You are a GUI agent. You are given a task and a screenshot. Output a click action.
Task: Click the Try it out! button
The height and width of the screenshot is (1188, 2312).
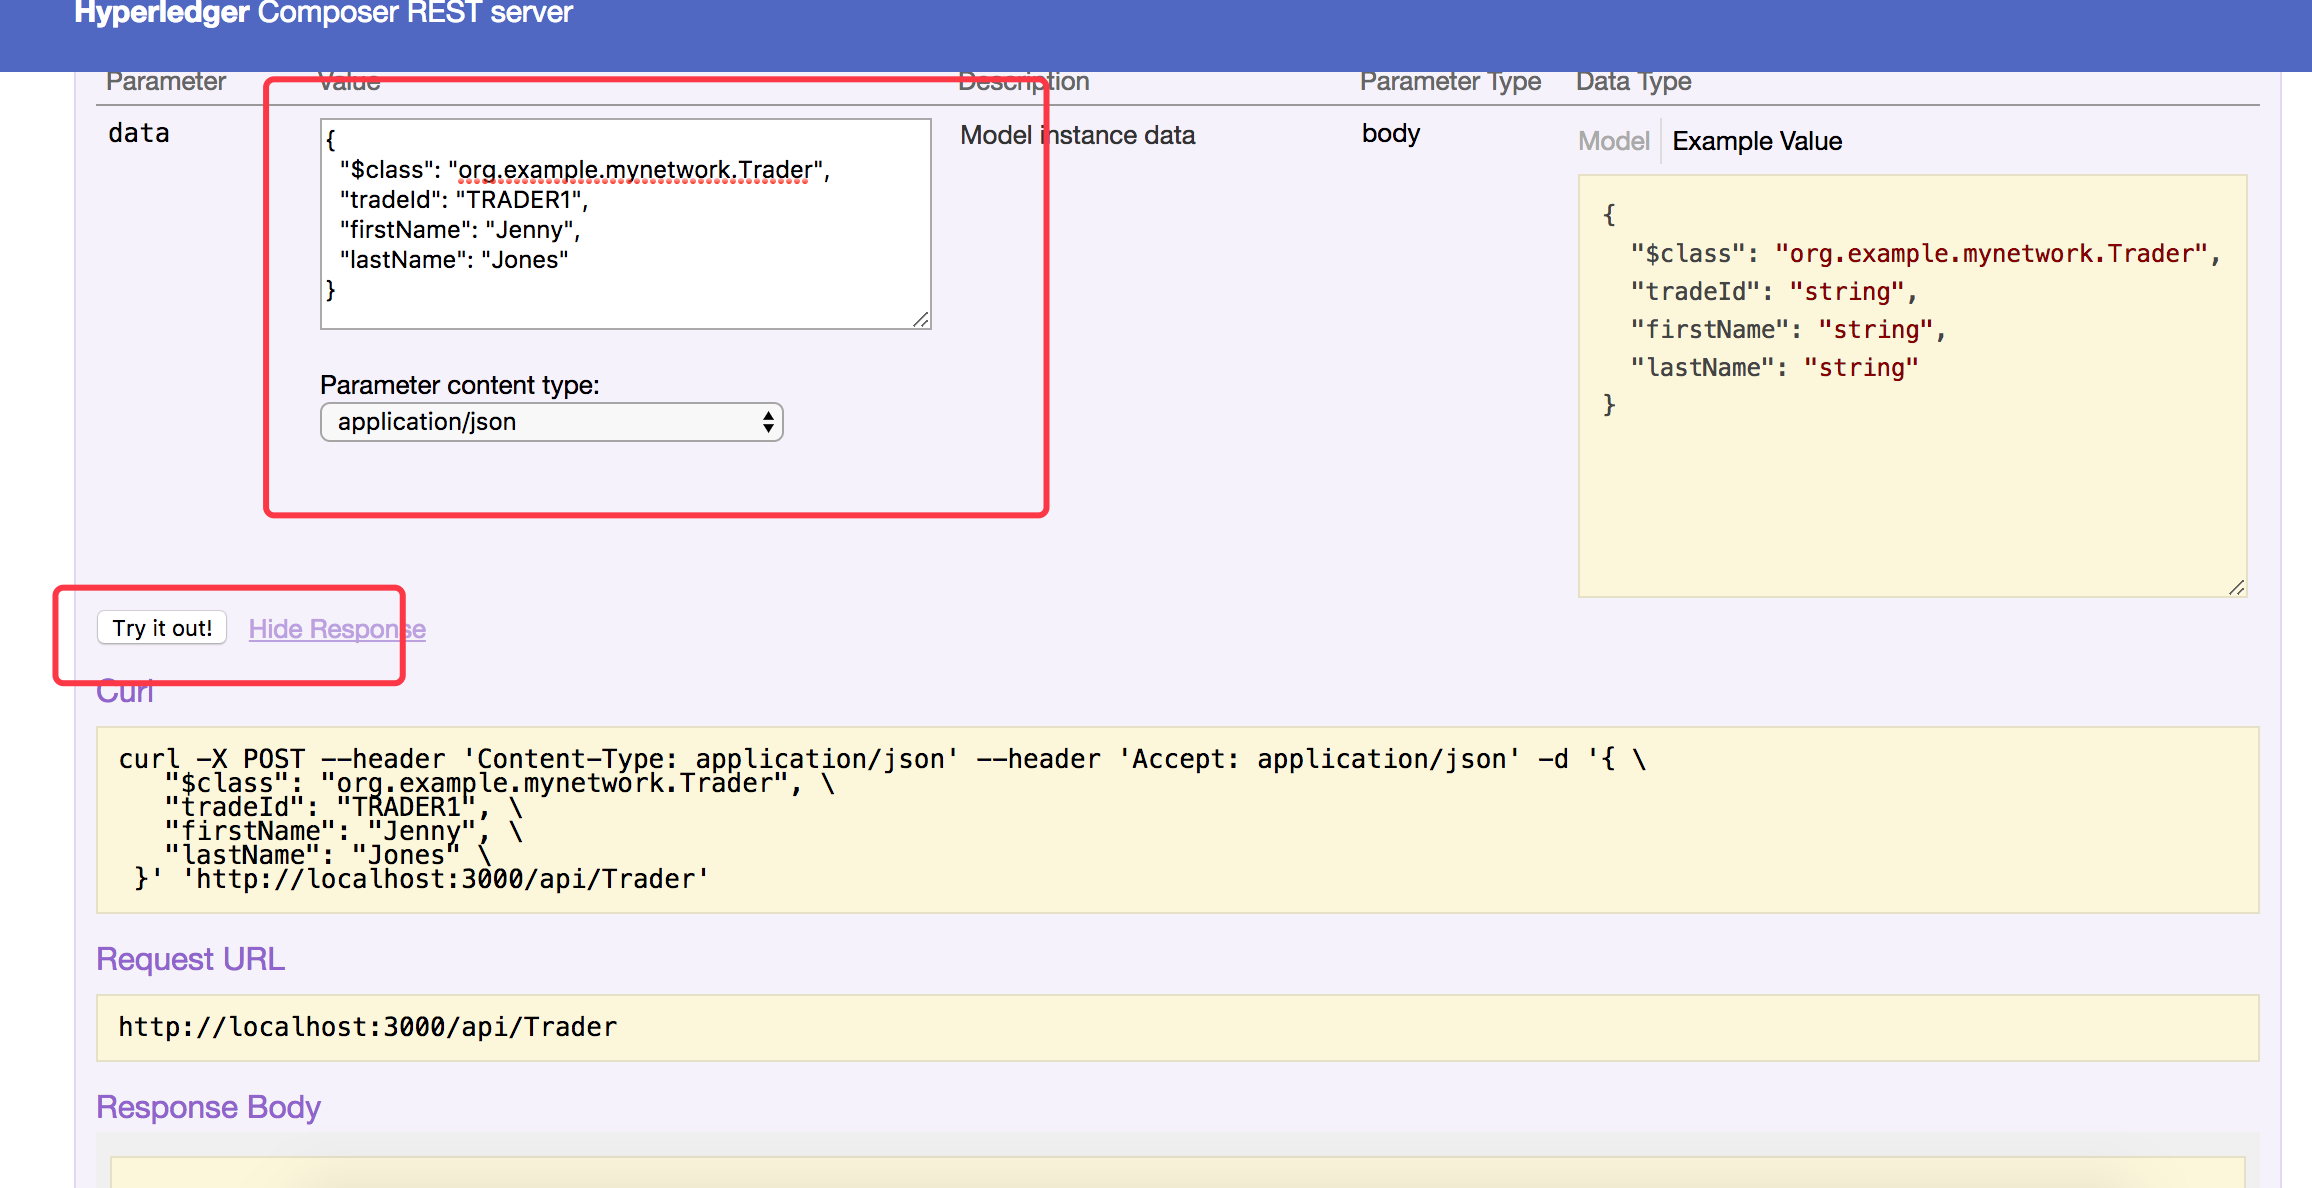[x=162, y=628]
